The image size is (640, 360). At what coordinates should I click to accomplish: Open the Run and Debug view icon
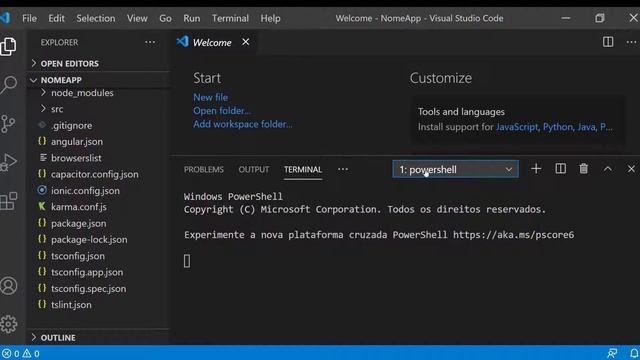pos(8,162)
